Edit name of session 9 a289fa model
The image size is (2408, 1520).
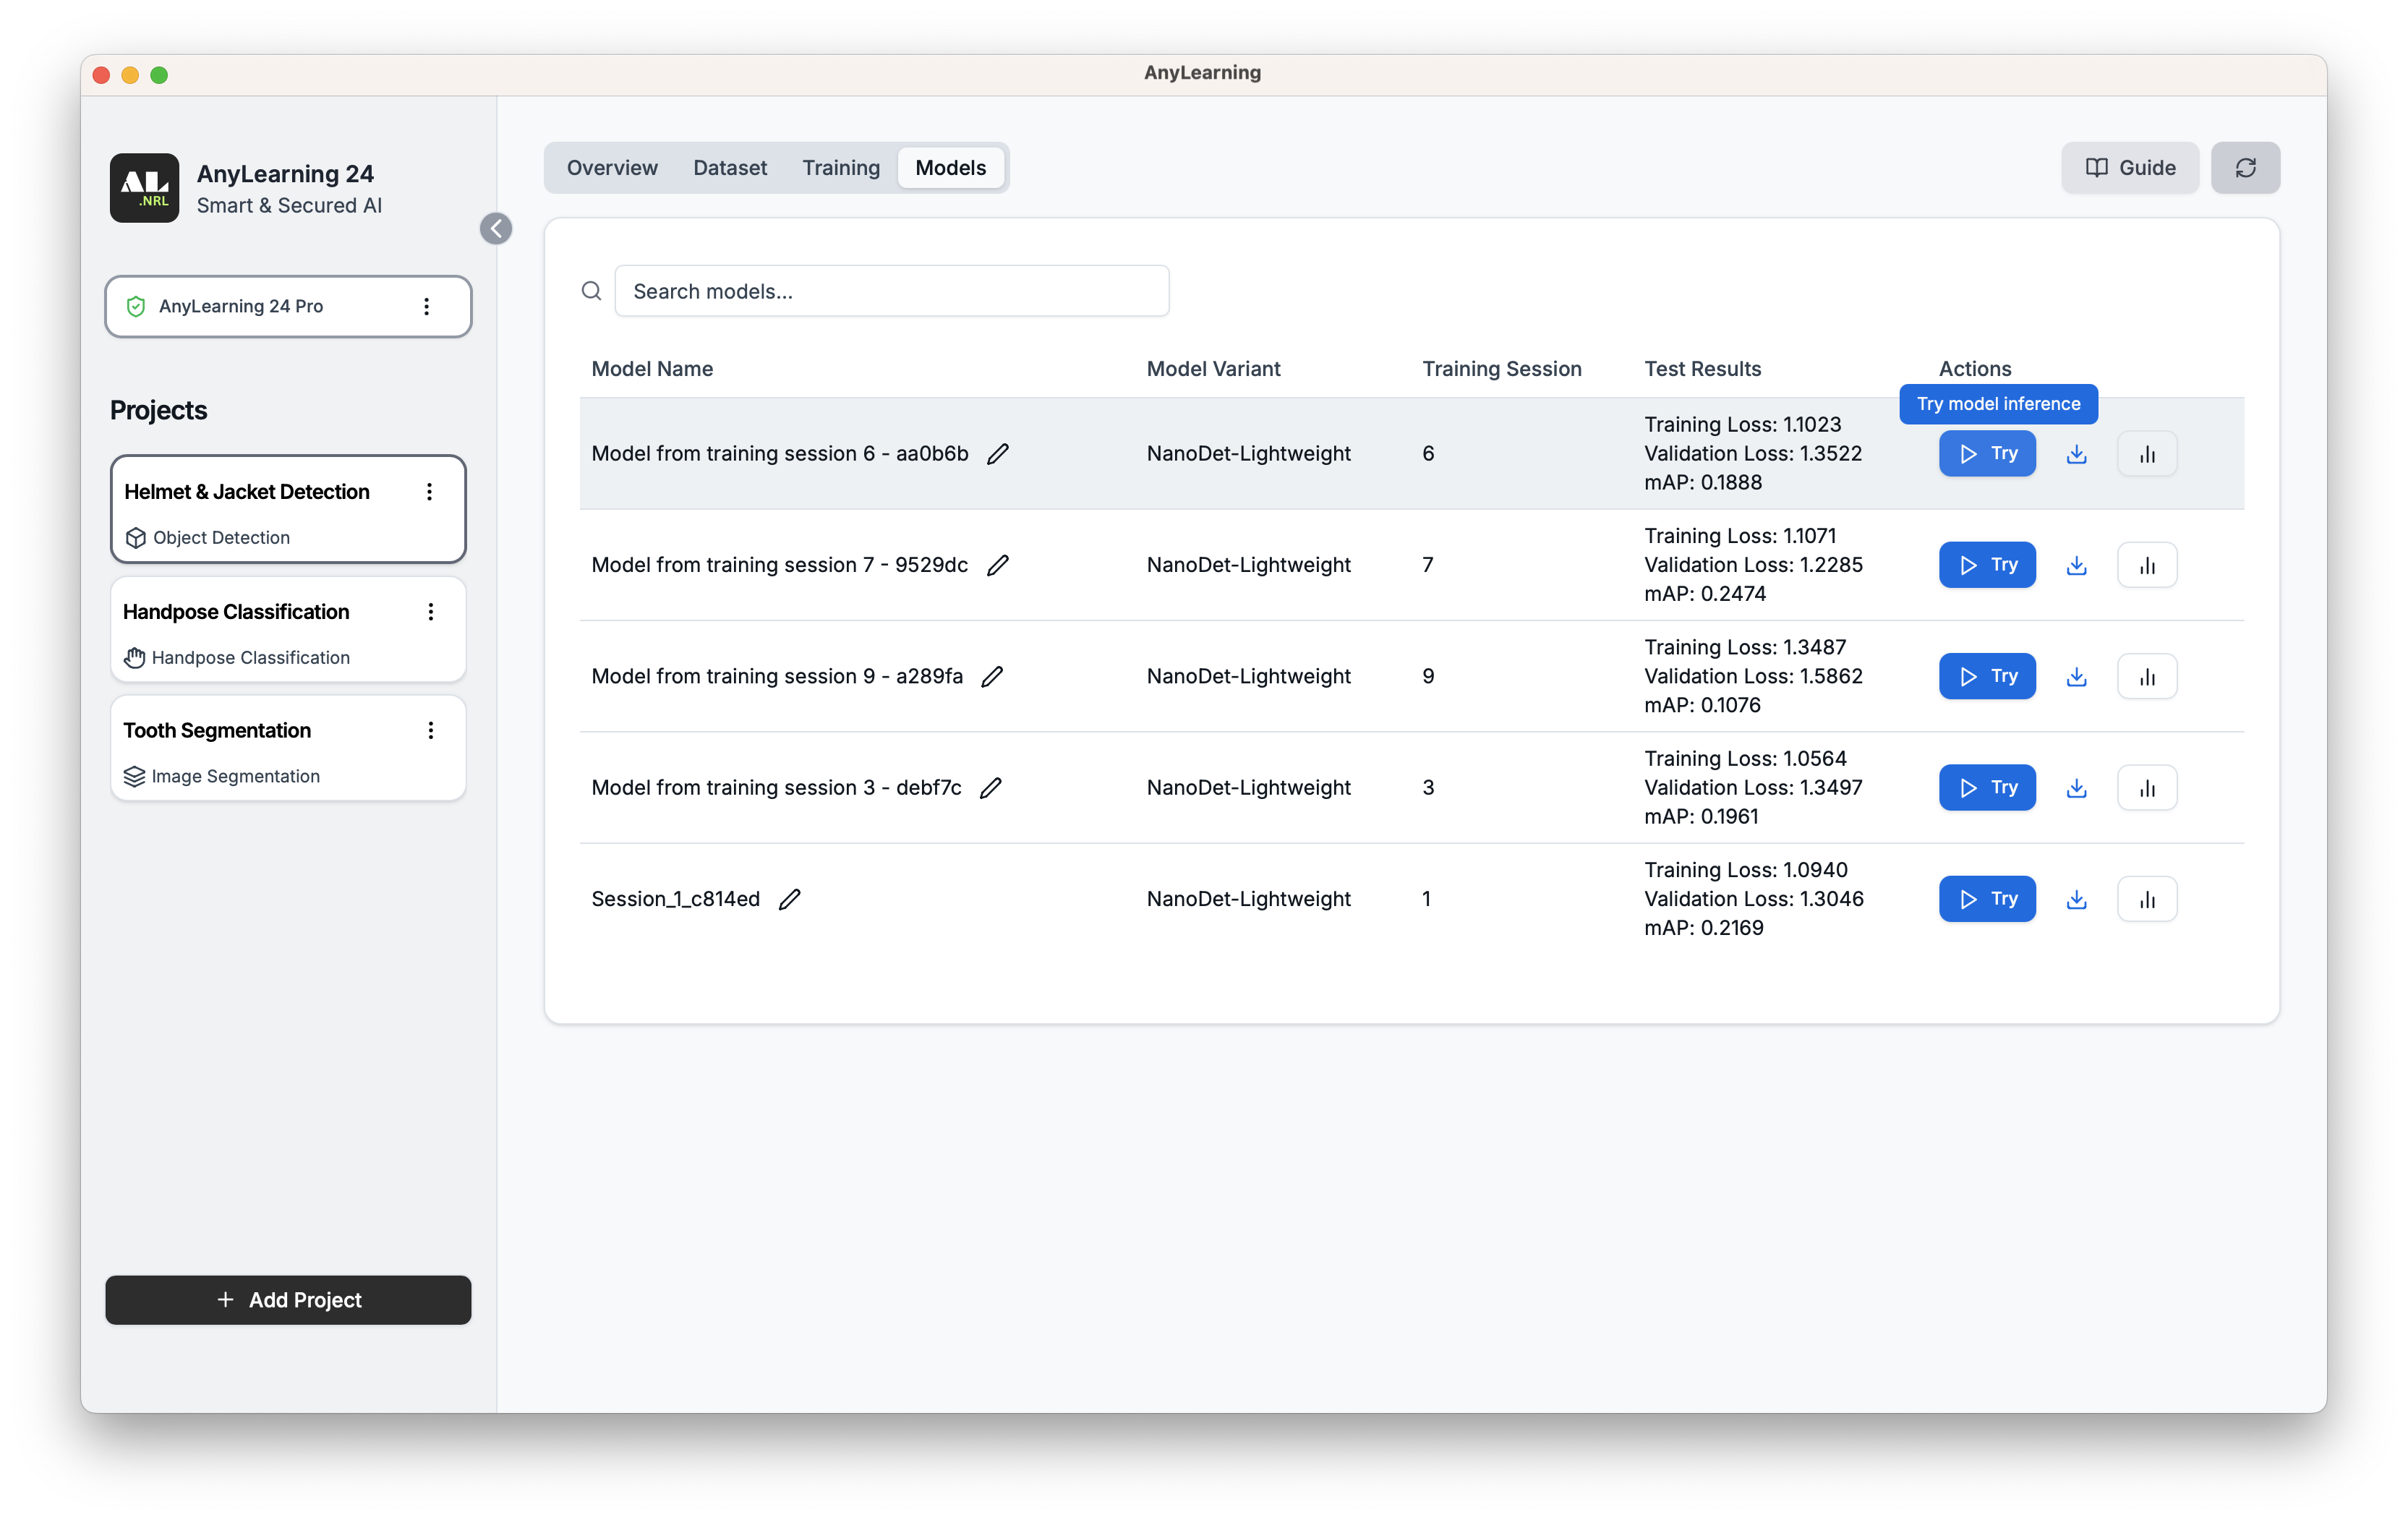pos(991,677)
